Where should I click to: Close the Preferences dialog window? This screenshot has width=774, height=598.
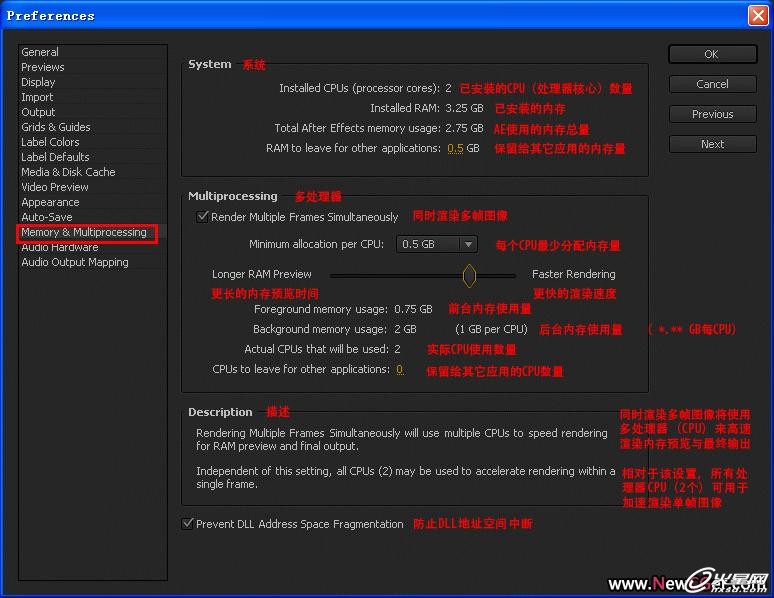pyautogui.click(x=758, y=15)
